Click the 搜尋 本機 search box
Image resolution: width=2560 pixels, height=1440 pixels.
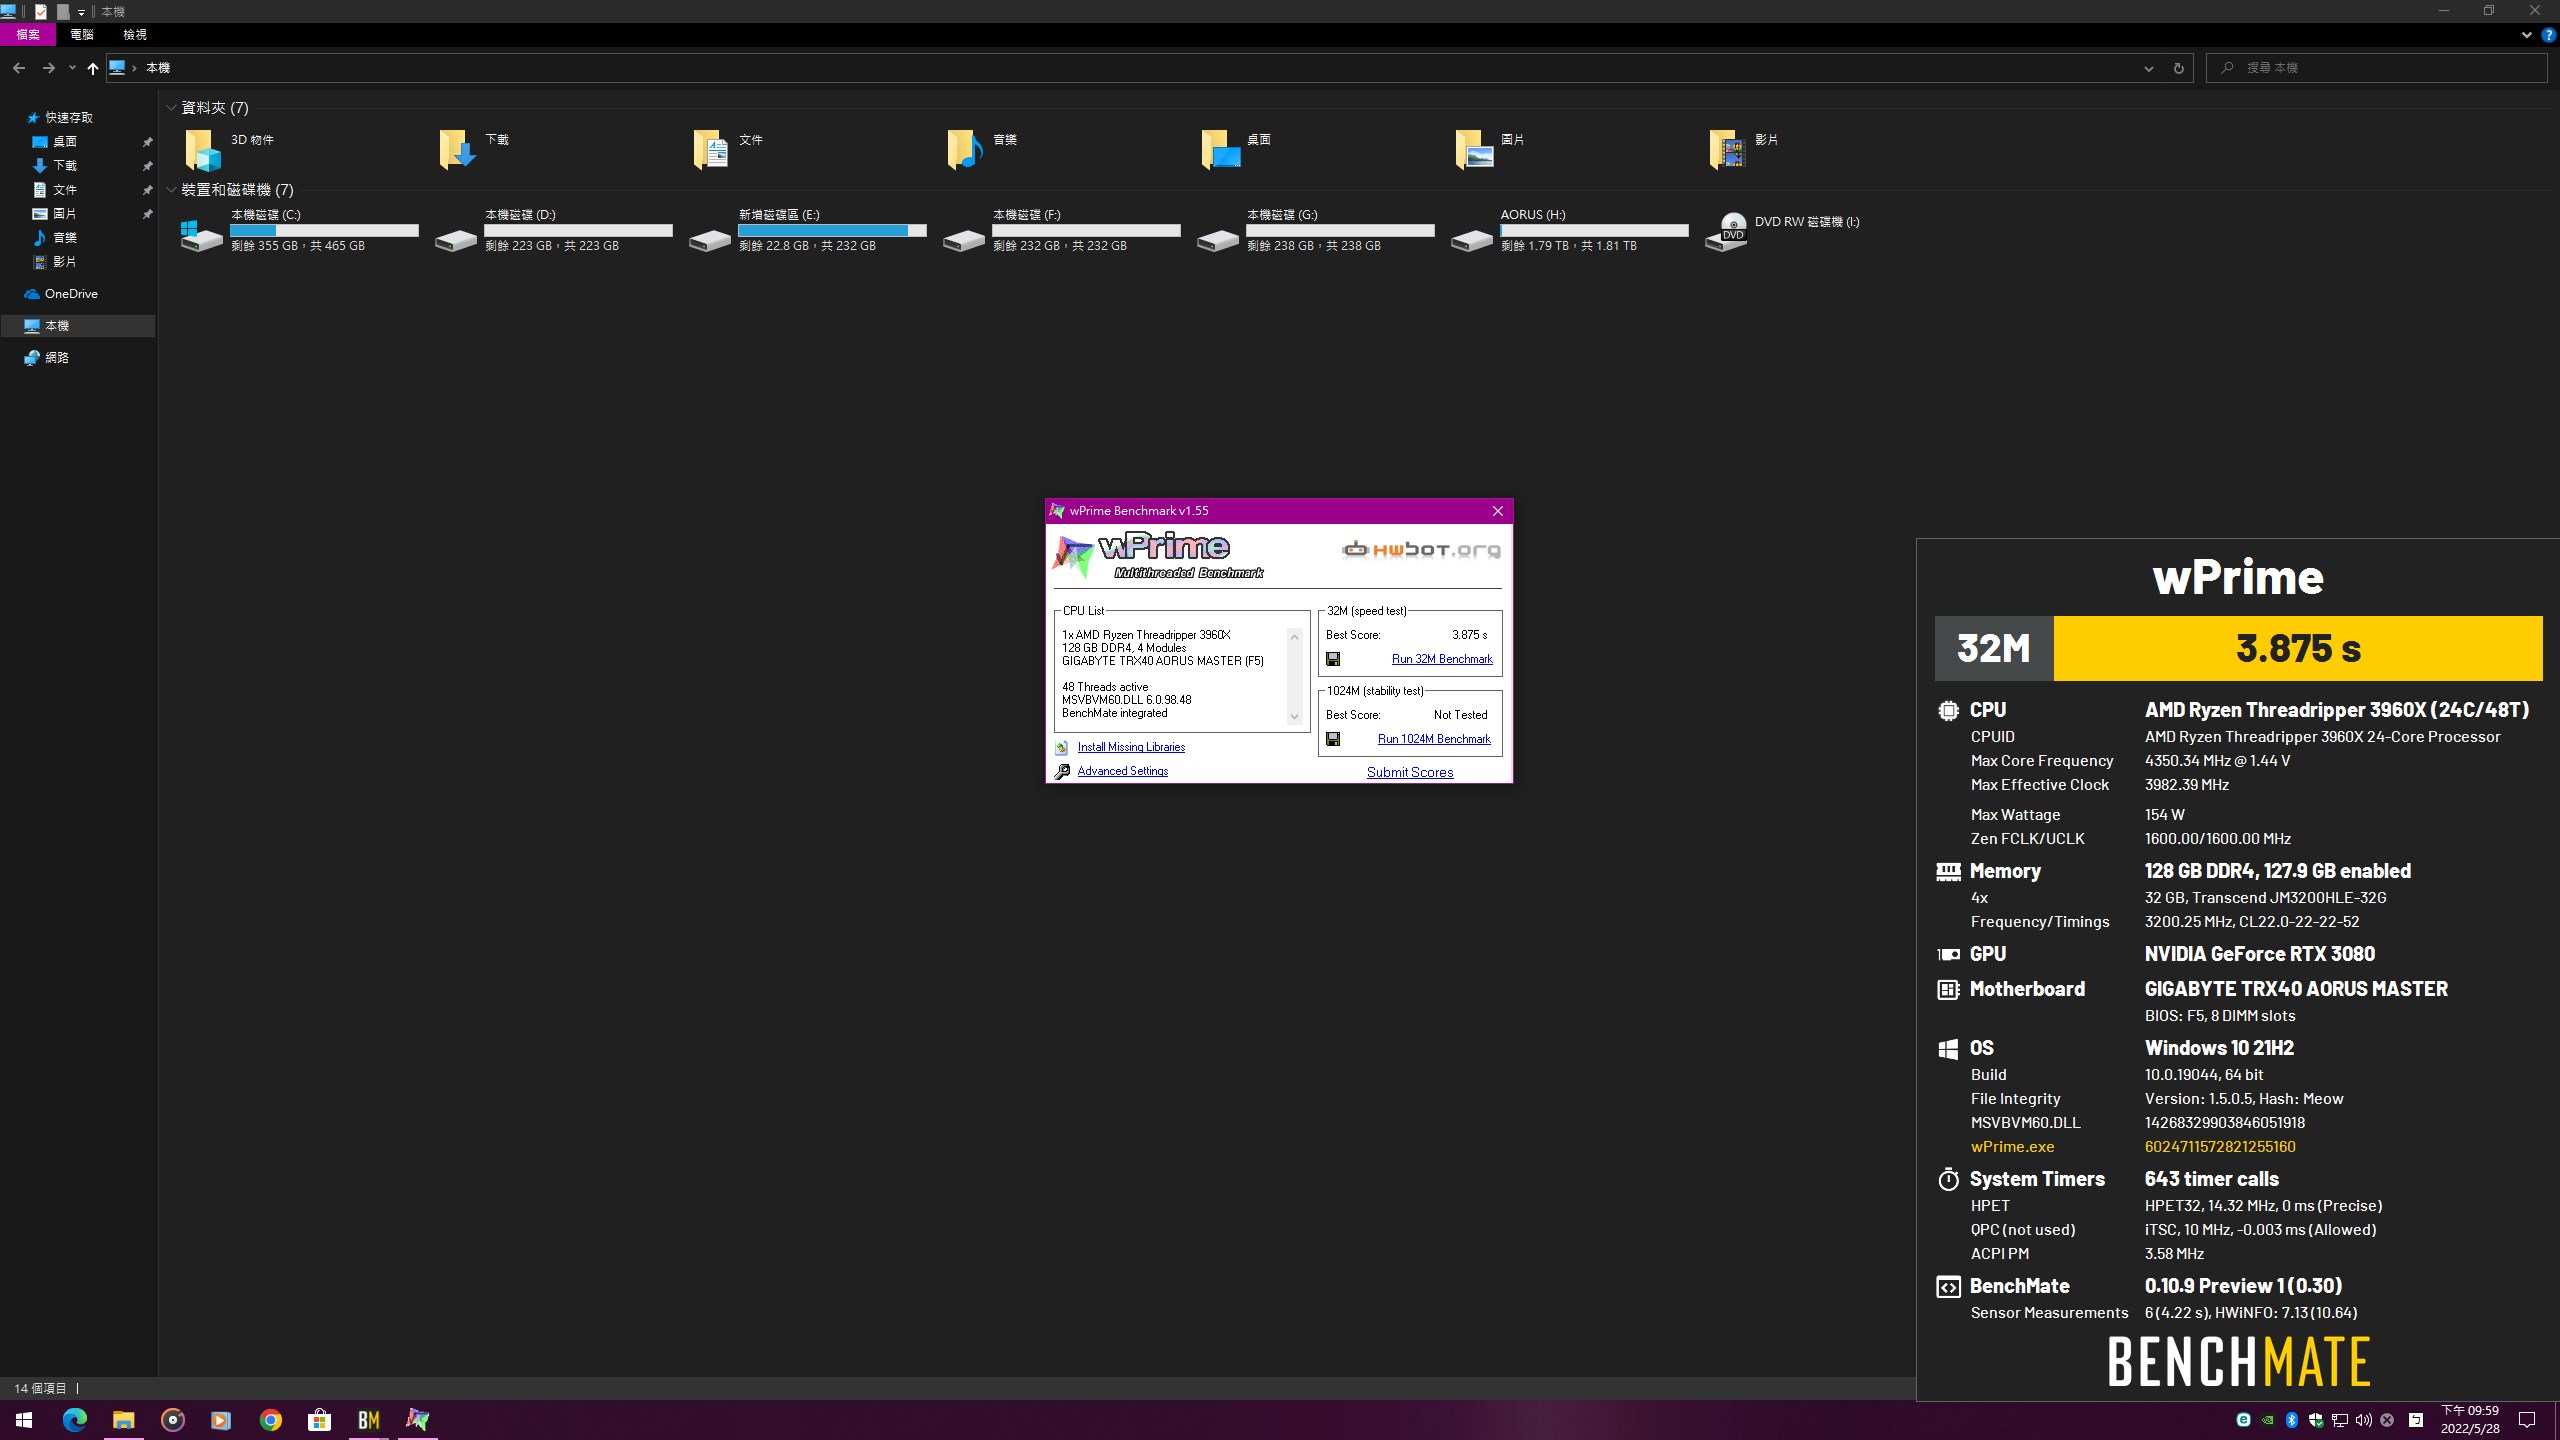click(2376, 68)
